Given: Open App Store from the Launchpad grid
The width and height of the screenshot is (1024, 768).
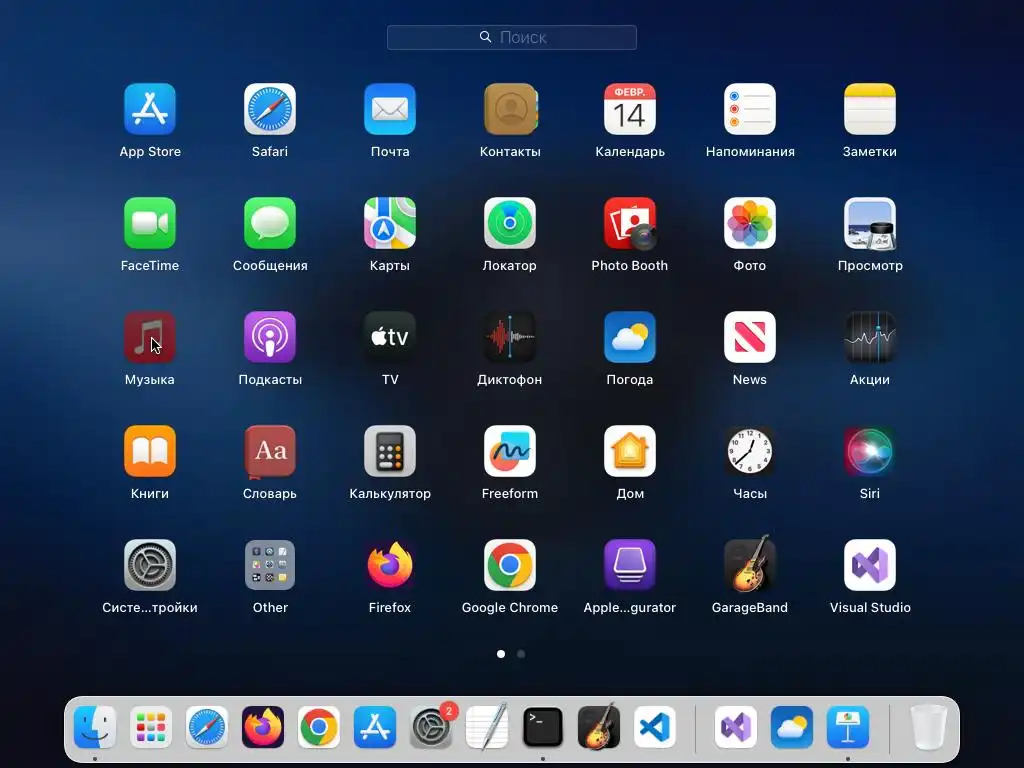Looking at the screenshot, I should (x=150, y=109).
